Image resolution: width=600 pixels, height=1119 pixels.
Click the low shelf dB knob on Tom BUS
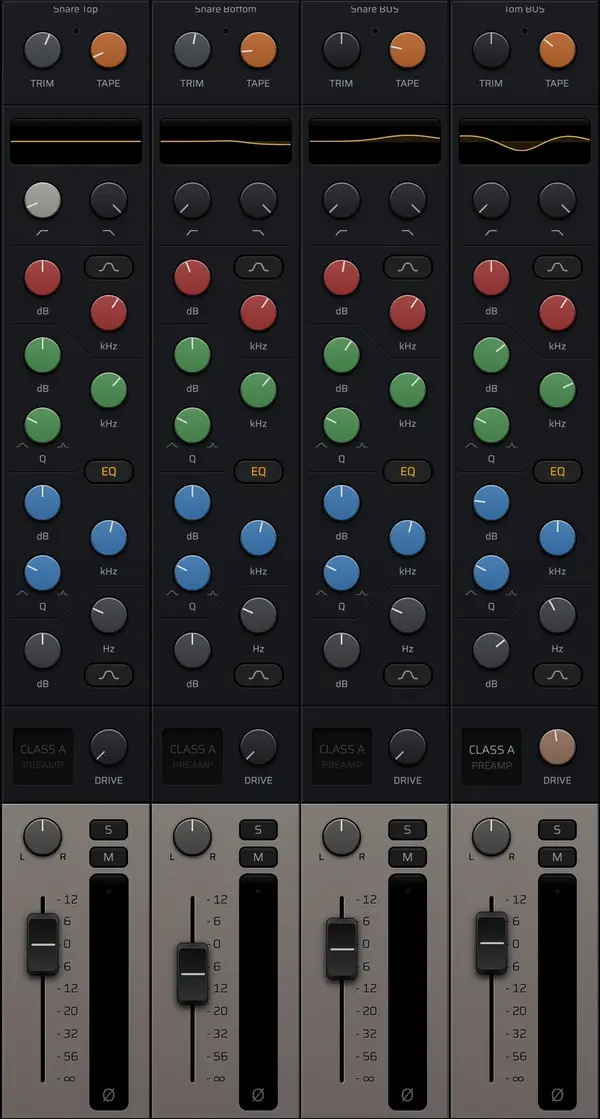pos(491,650)
